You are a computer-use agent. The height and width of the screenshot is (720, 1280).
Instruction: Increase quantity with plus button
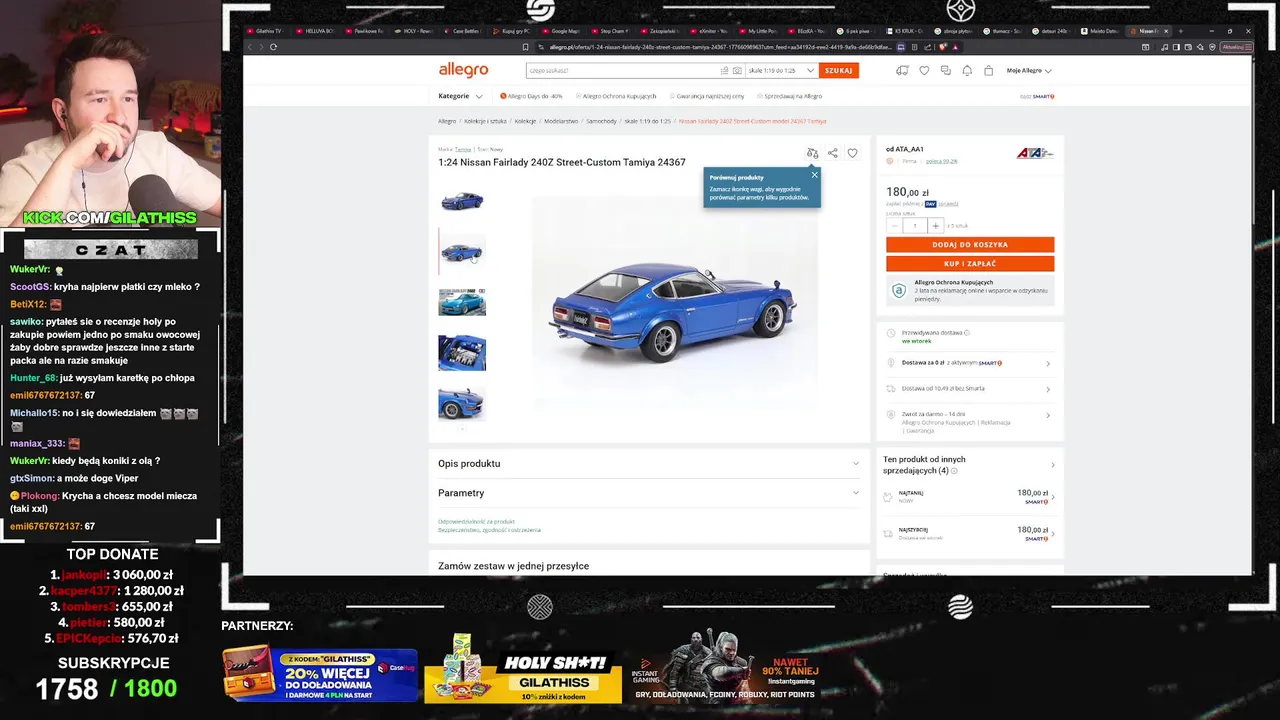(936, 226)
